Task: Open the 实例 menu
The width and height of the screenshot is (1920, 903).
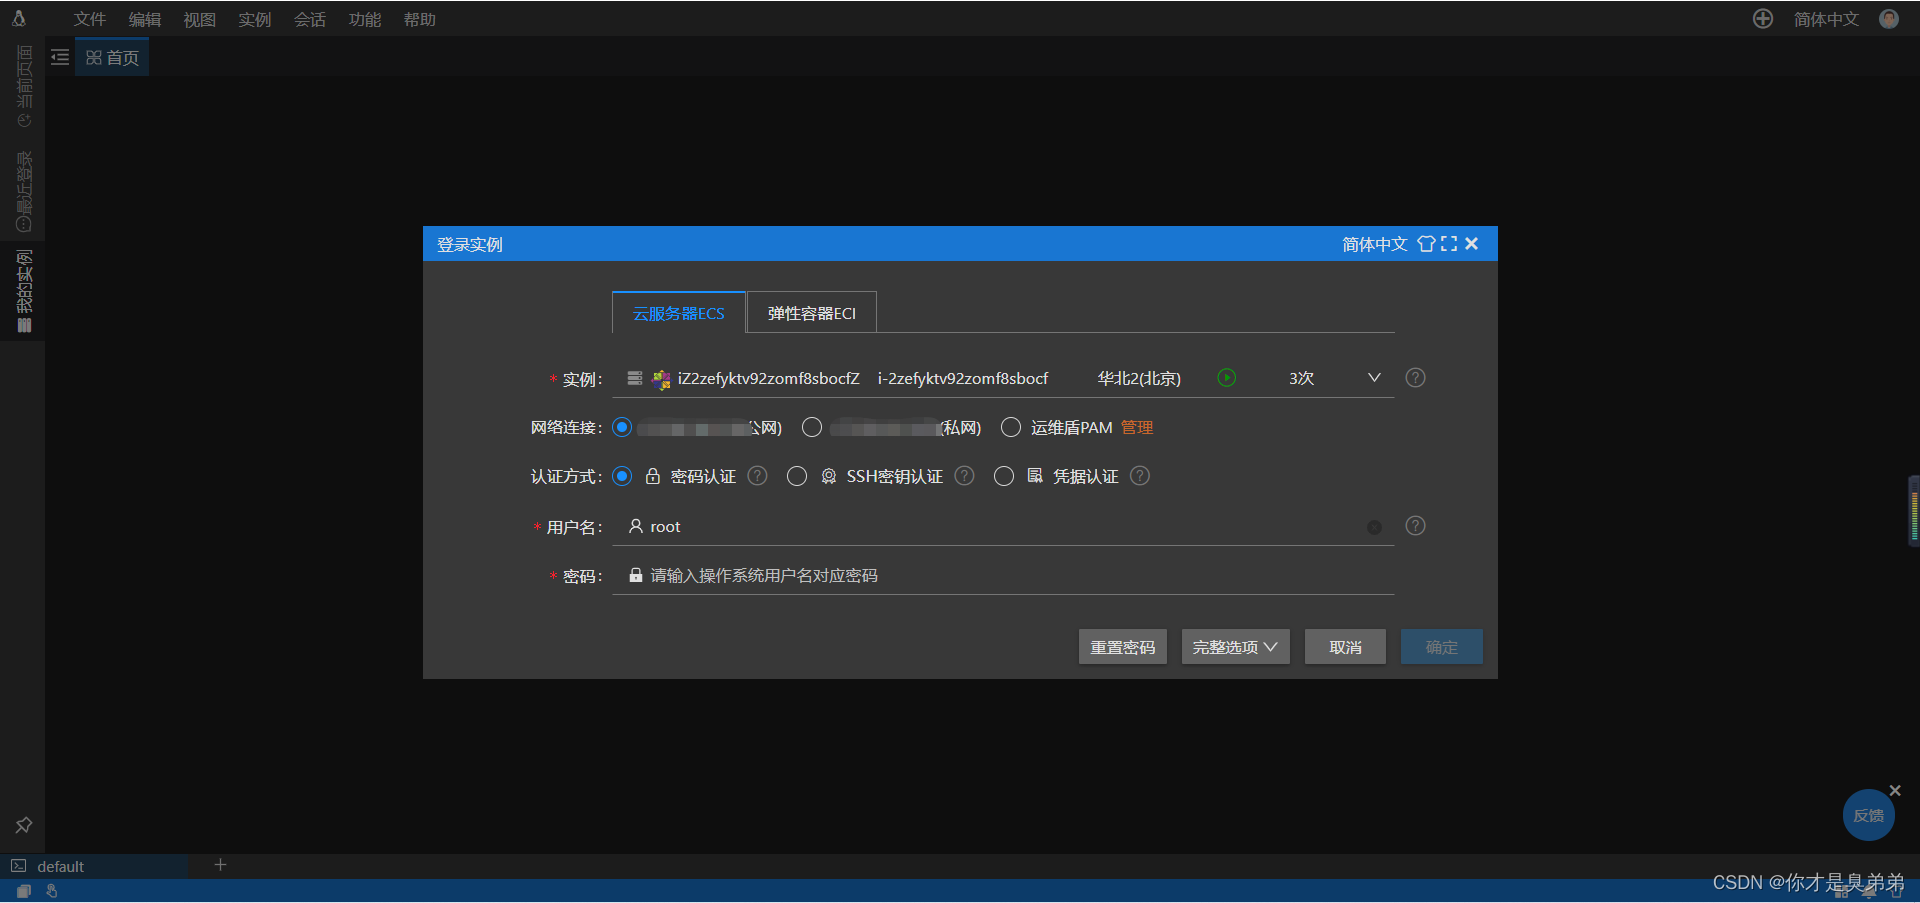Action: [x=255, y=19]
